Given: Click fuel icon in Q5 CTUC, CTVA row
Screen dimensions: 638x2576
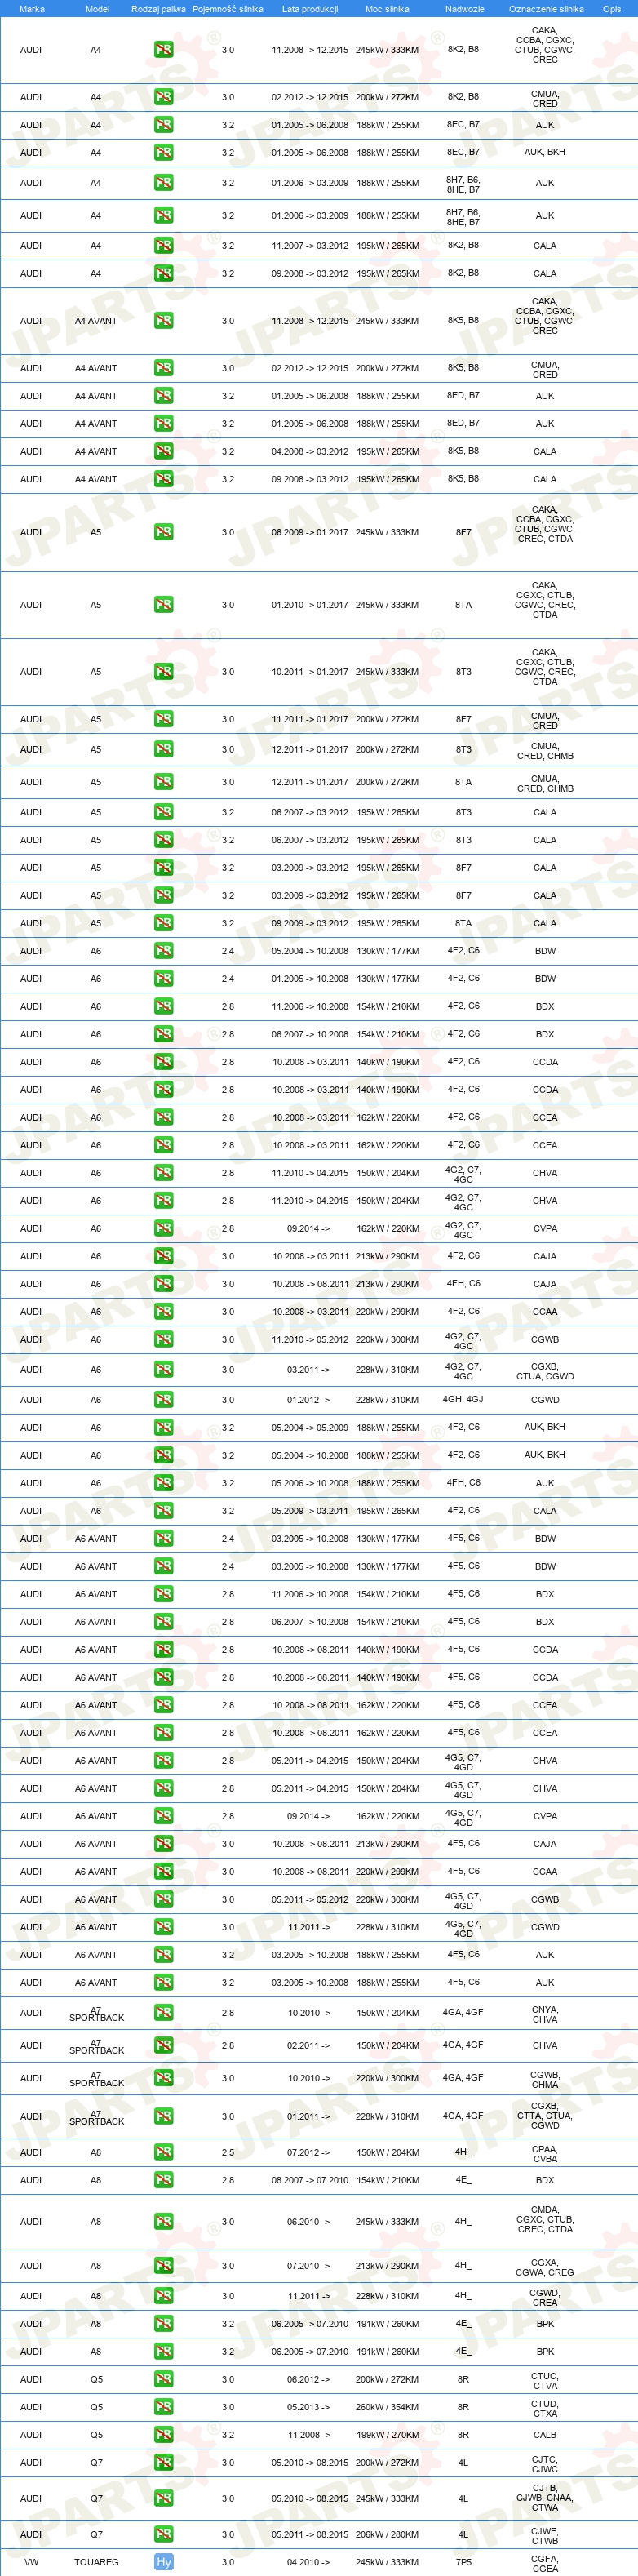Looking at the screenshot, I should point(163,2379).
